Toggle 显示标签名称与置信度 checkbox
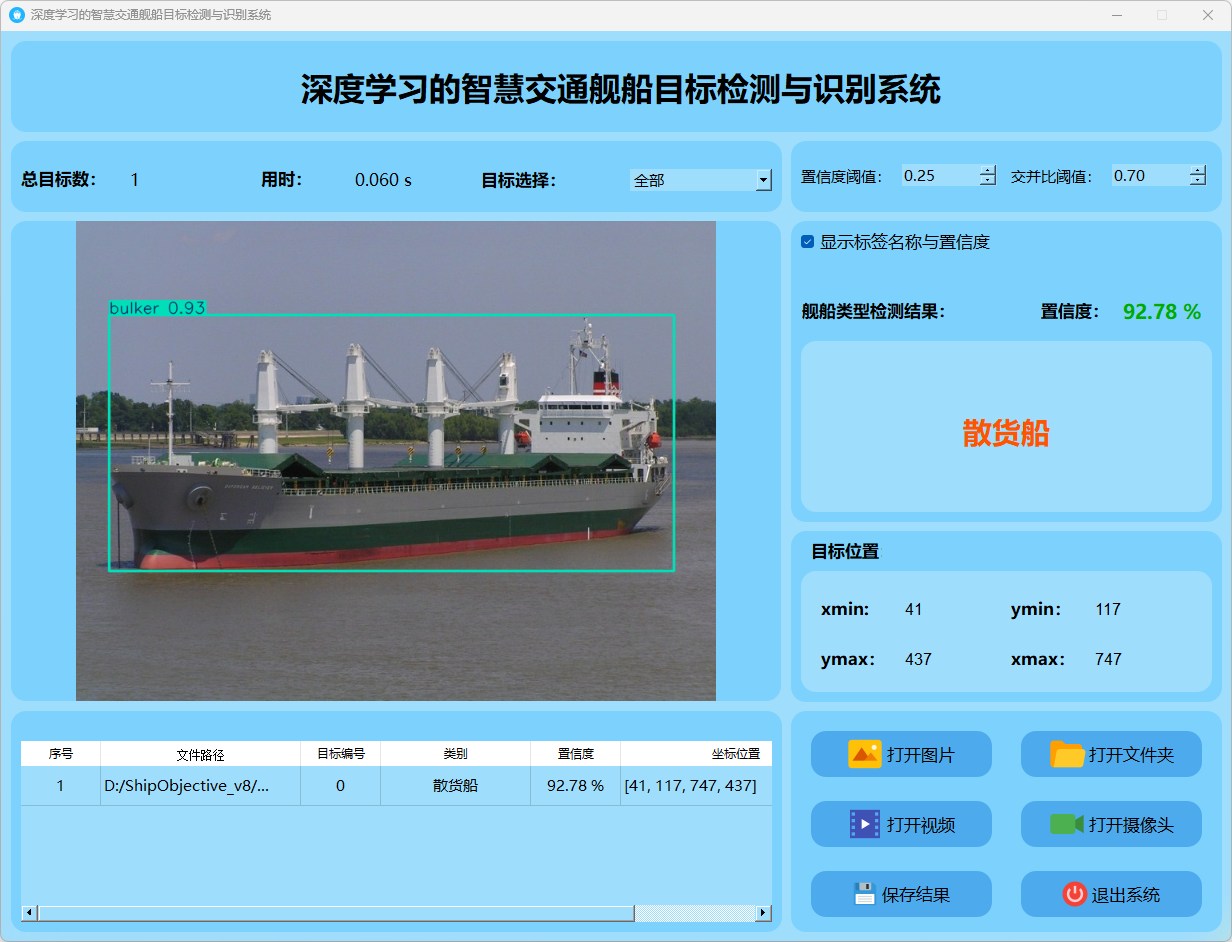 [x=808, y=242]
